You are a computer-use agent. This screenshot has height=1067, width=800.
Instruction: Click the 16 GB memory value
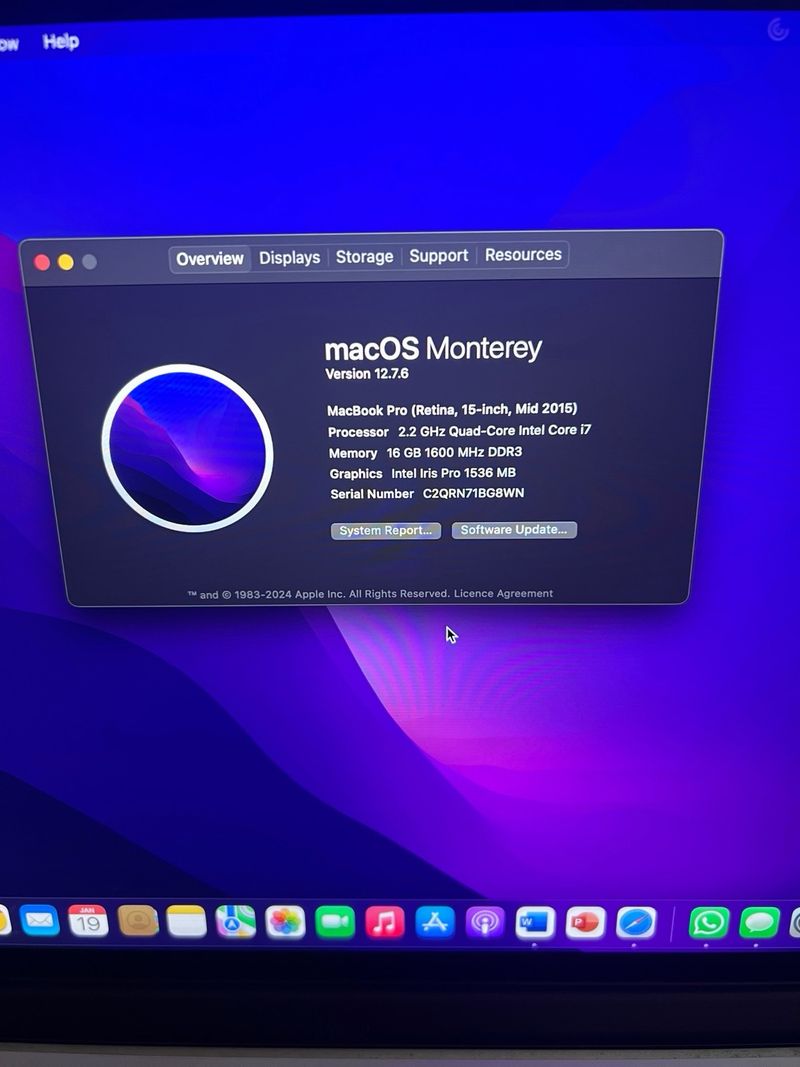[454, 452]
